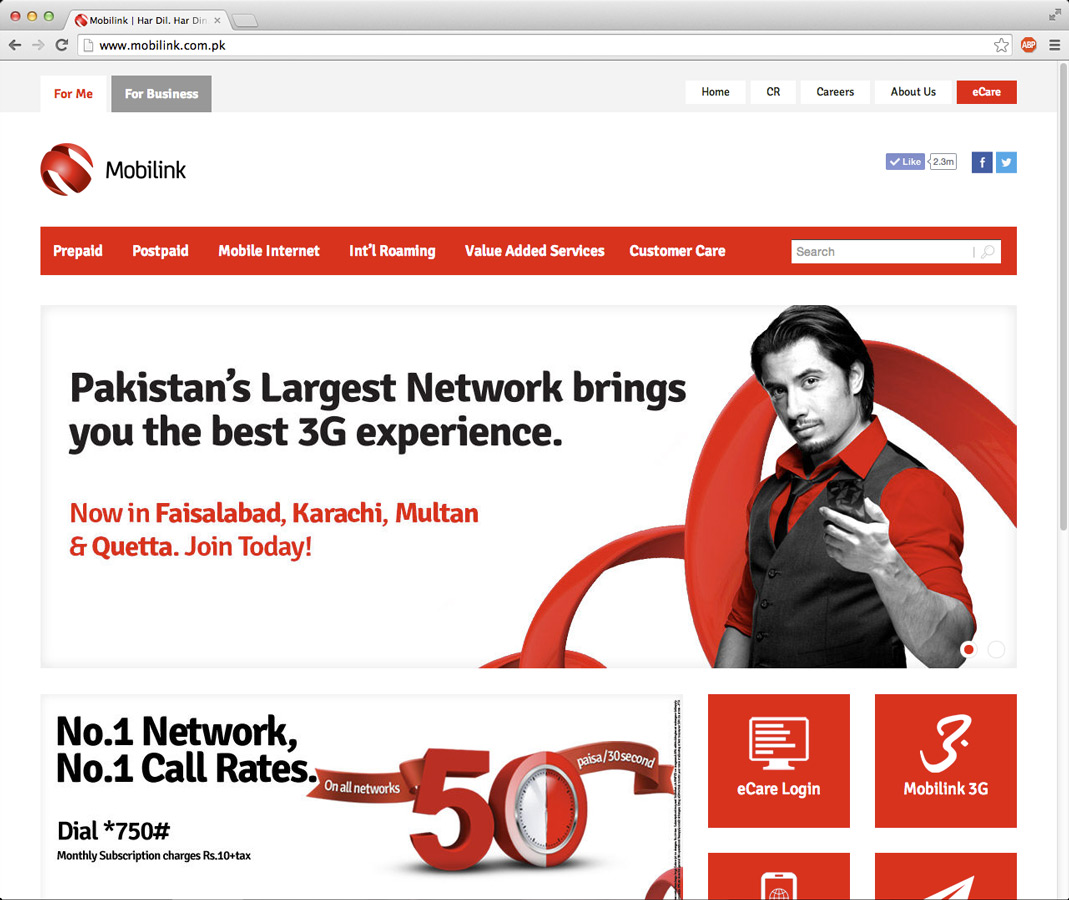The image size is (1069, 900).
Task: Go to the Home link
Action: coord(715,92)
